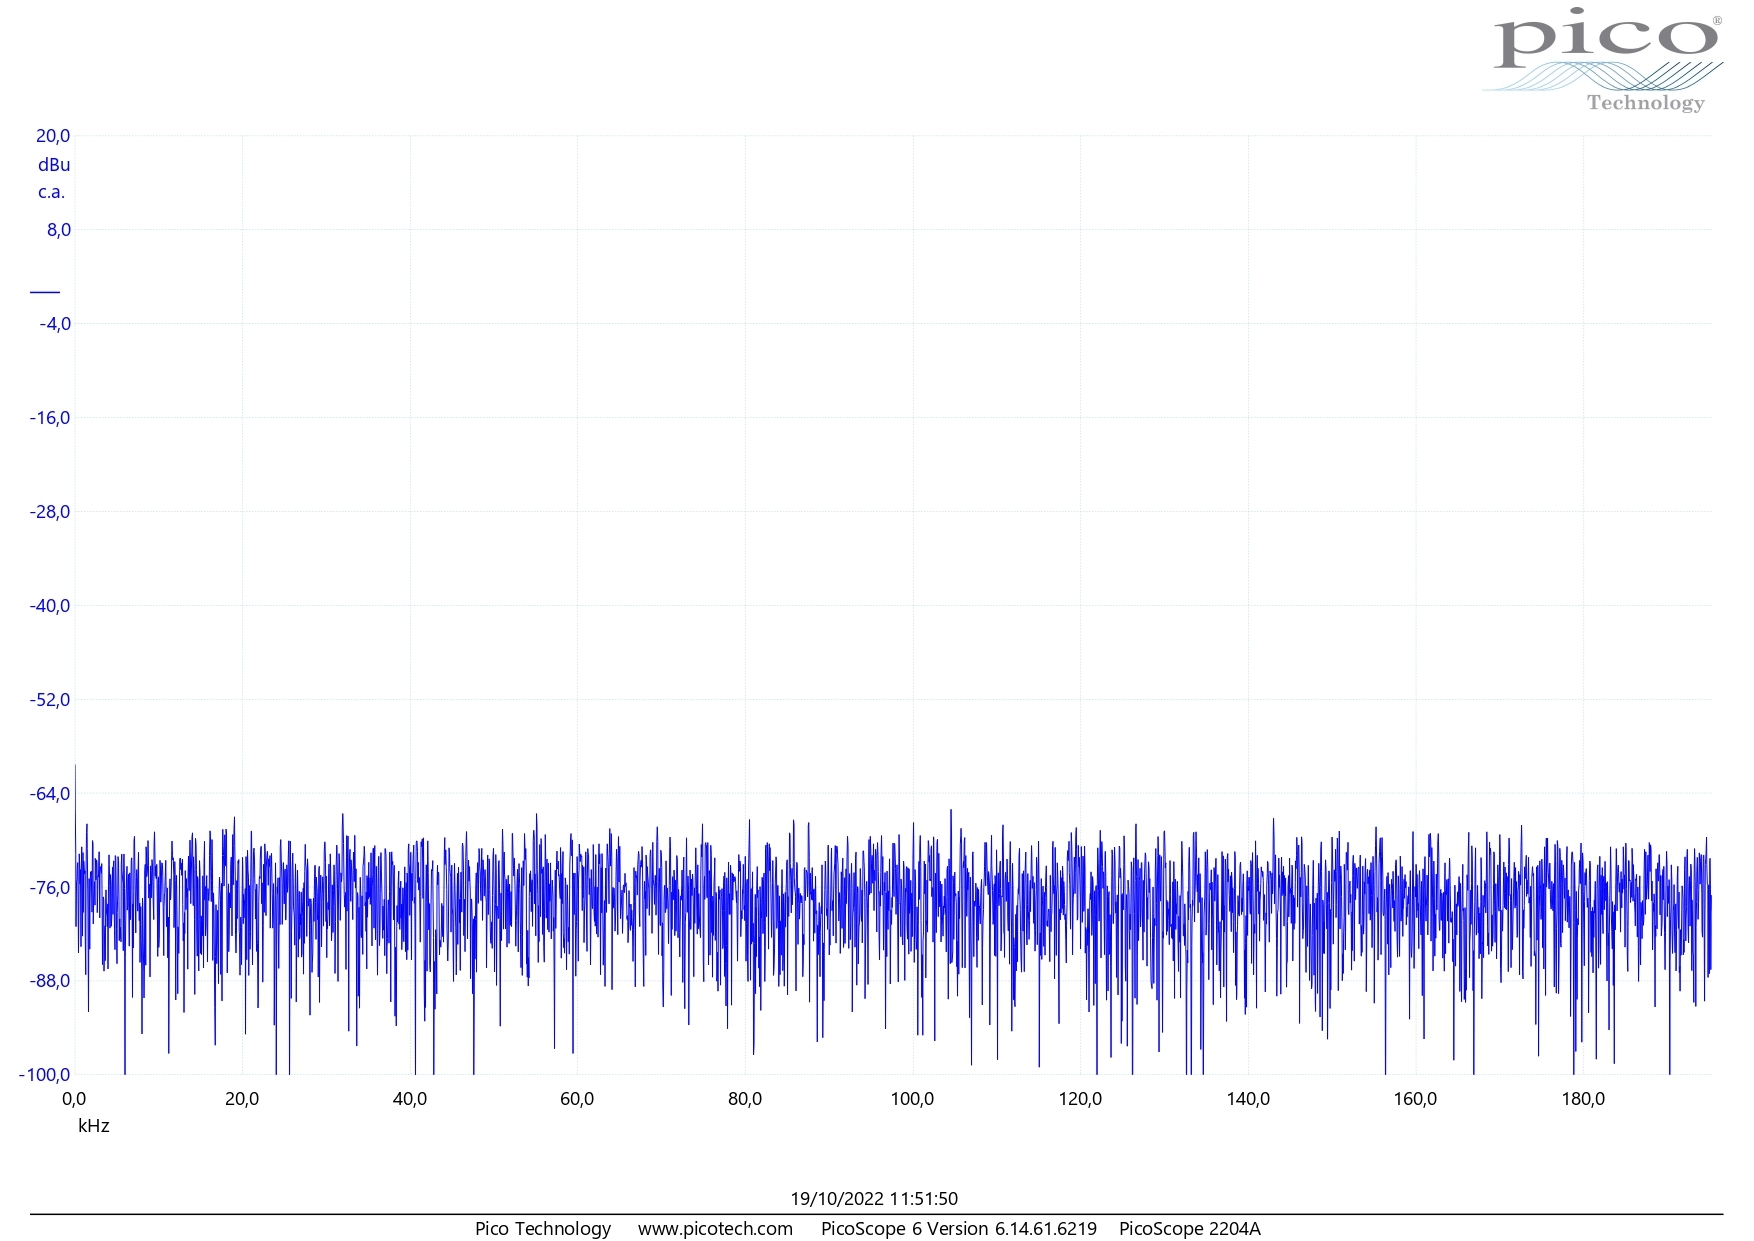Click the -88,0 y-axis label
This screenshot has width=1754, height=1241.
coord(50,981)
